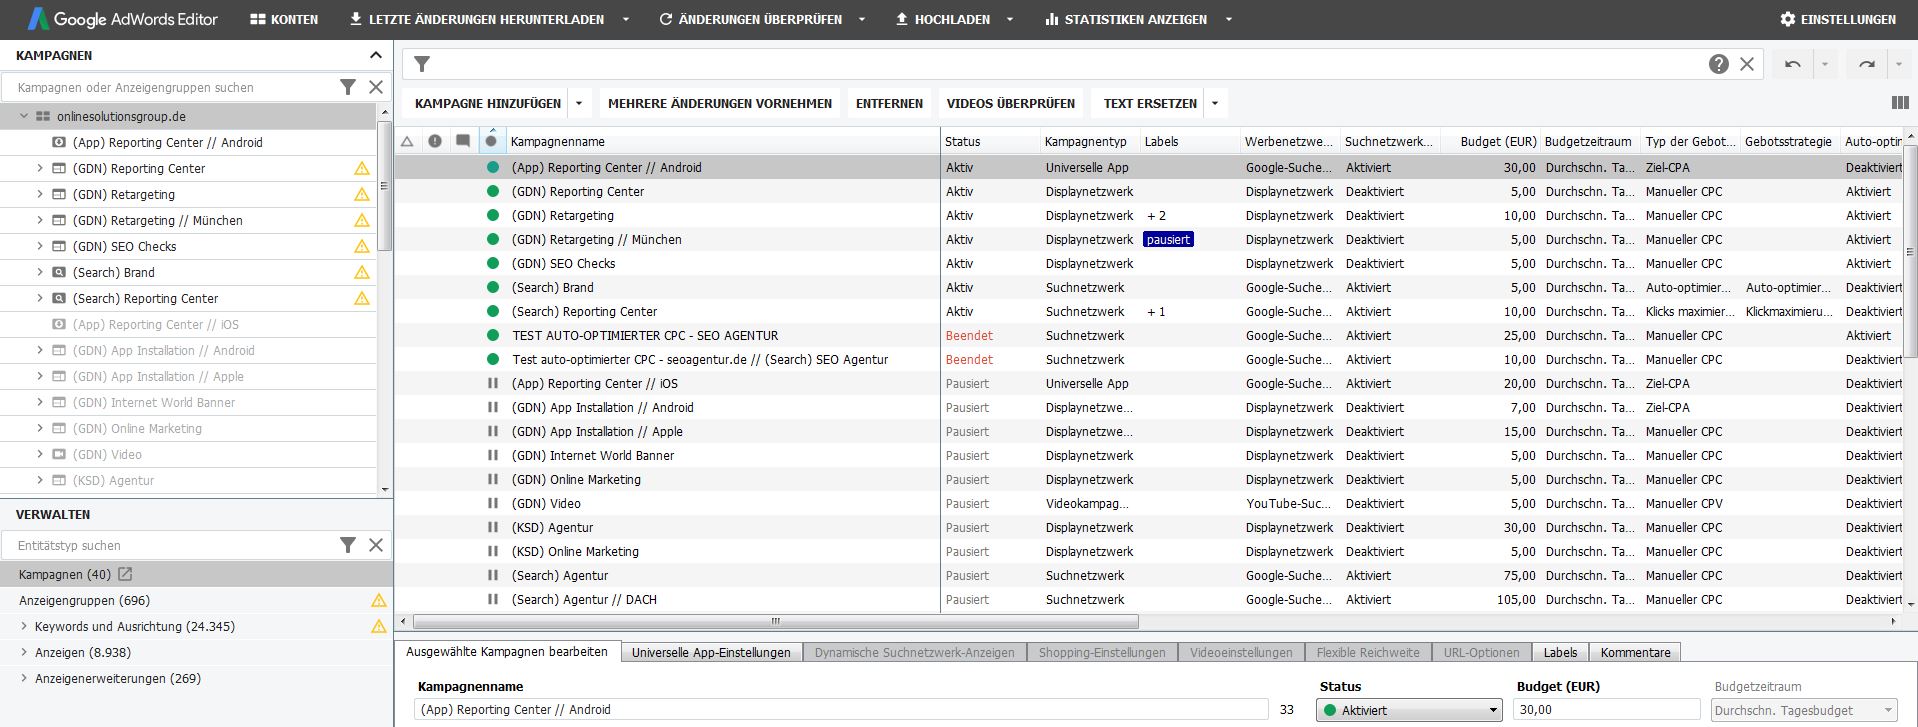
Task: Switch to Kommentare tab
Action: tap(1635, 652)
